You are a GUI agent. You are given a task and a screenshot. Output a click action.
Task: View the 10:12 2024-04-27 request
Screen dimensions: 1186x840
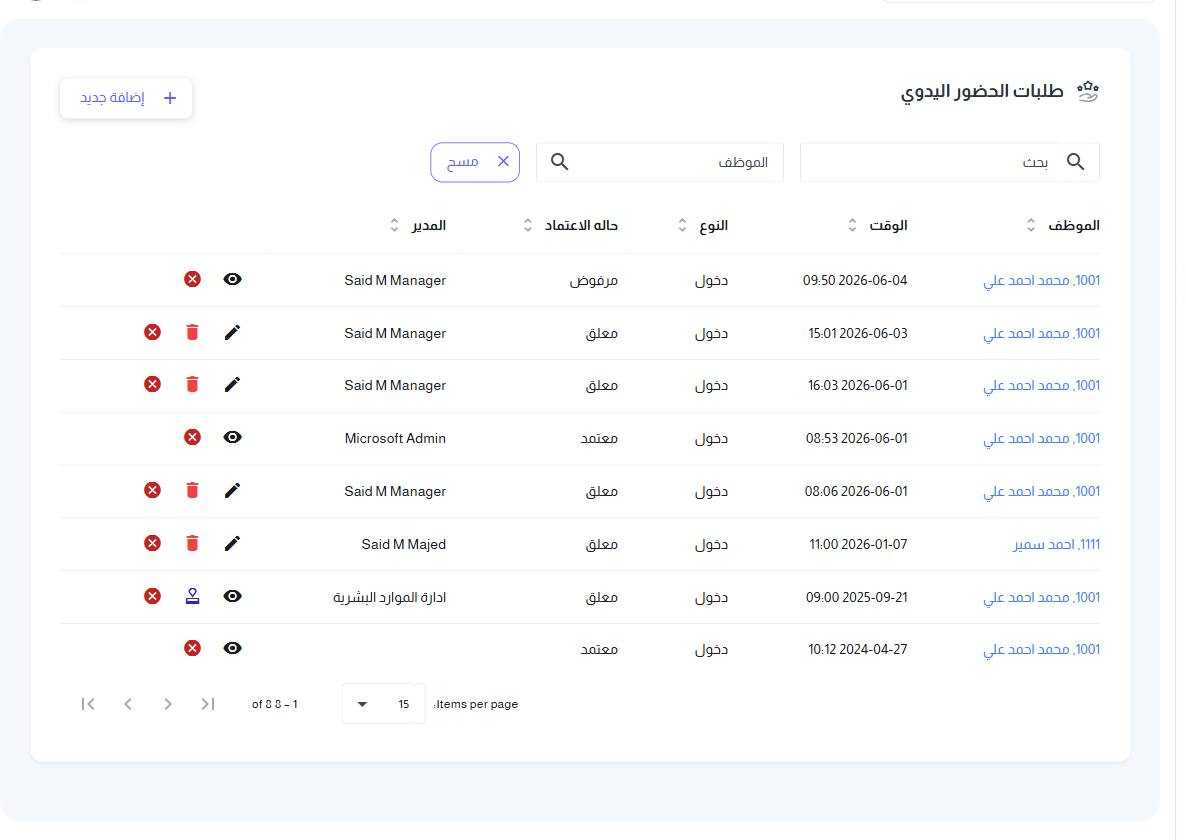(232, 648)
